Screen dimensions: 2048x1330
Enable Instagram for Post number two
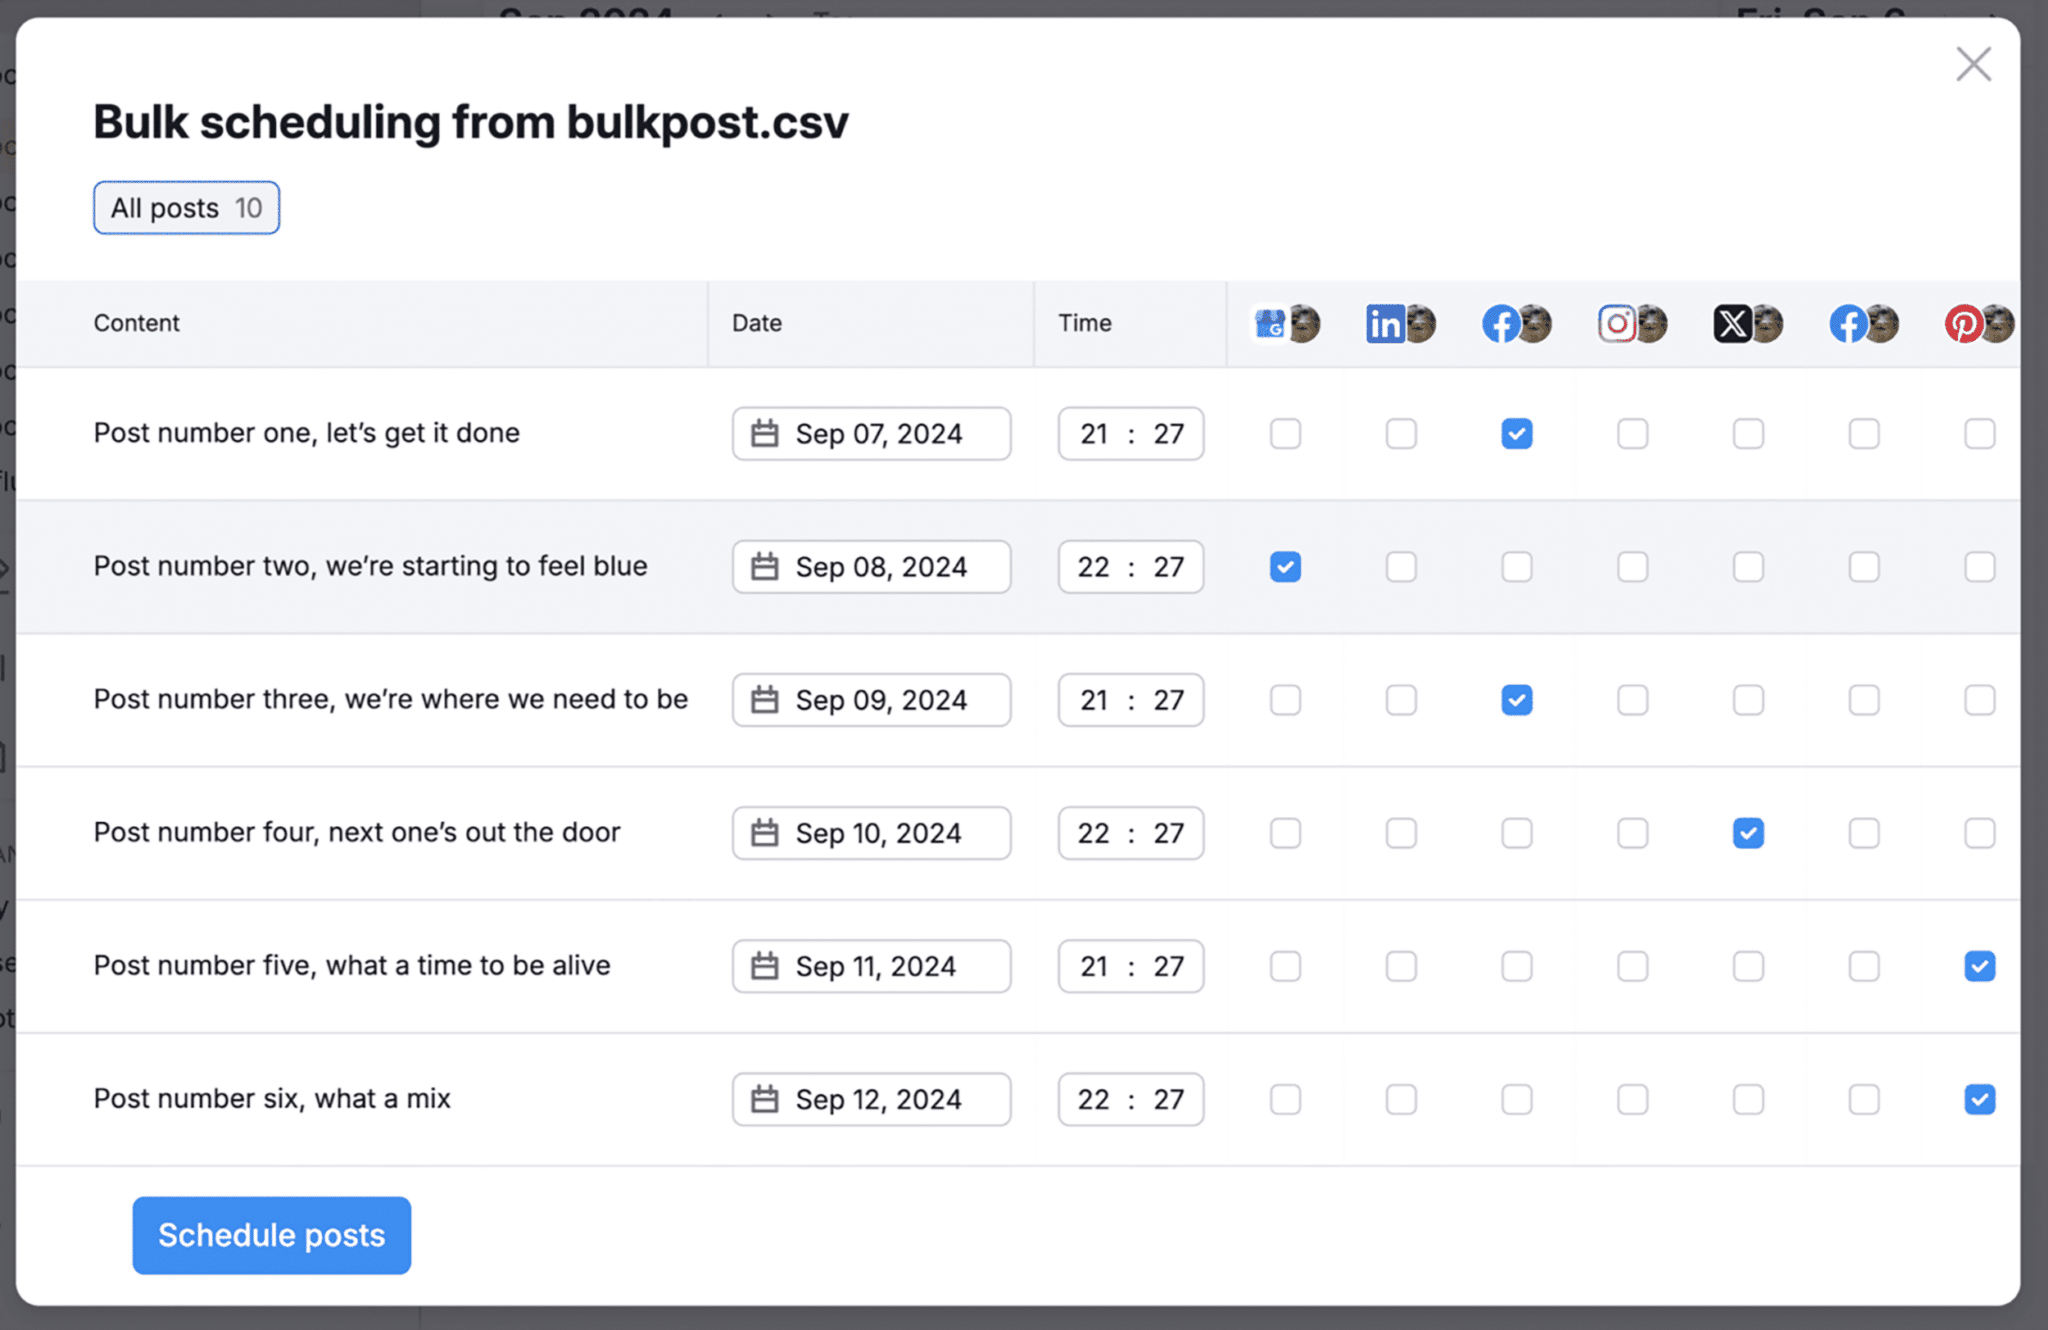tap(1633, 567)
